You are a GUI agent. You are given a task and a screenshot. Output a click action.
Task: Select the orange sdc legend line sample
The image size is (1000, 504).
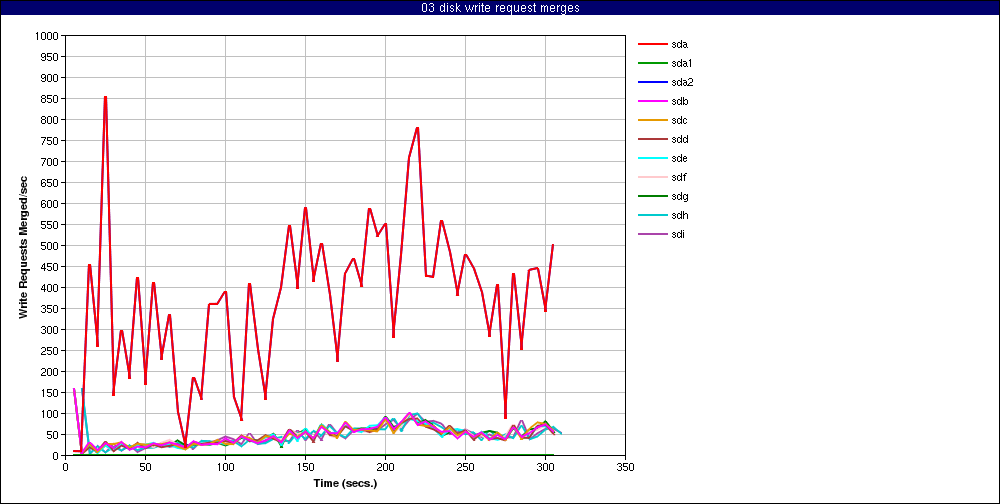(x=652, y=120)
